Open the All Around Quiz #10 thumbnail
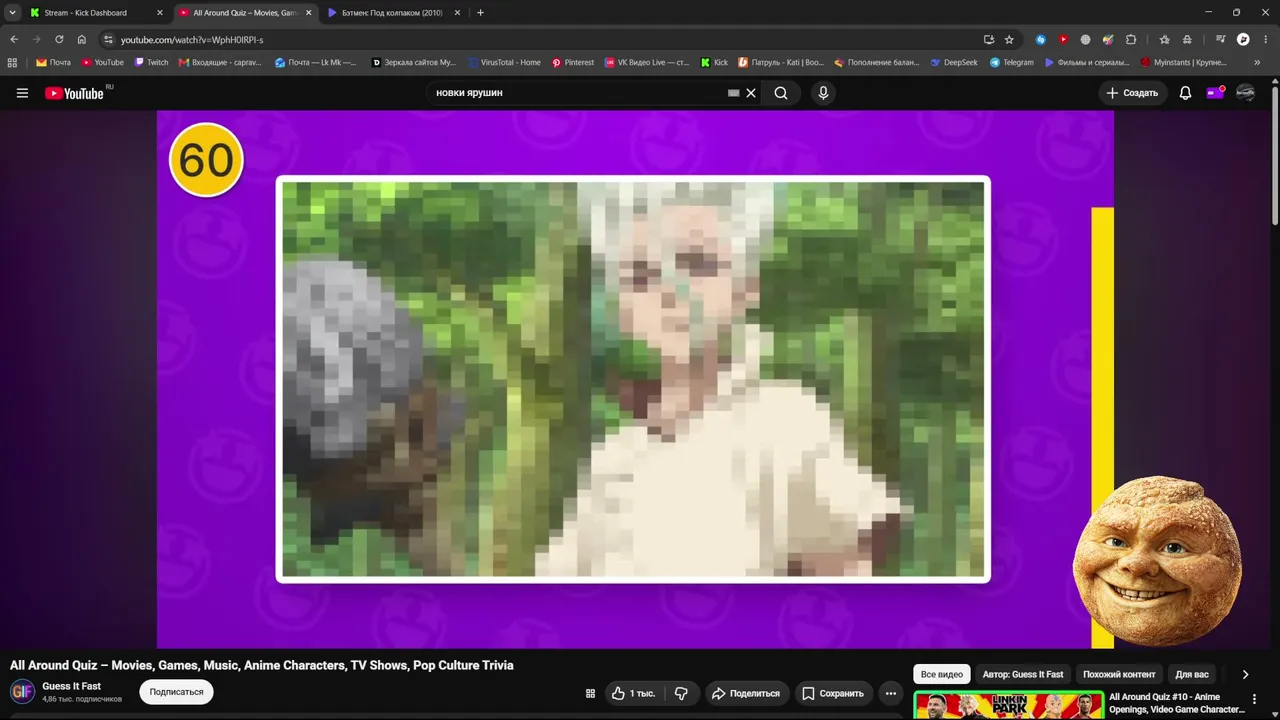This screenshot has height=720, width=1280. coord(1008,705)
